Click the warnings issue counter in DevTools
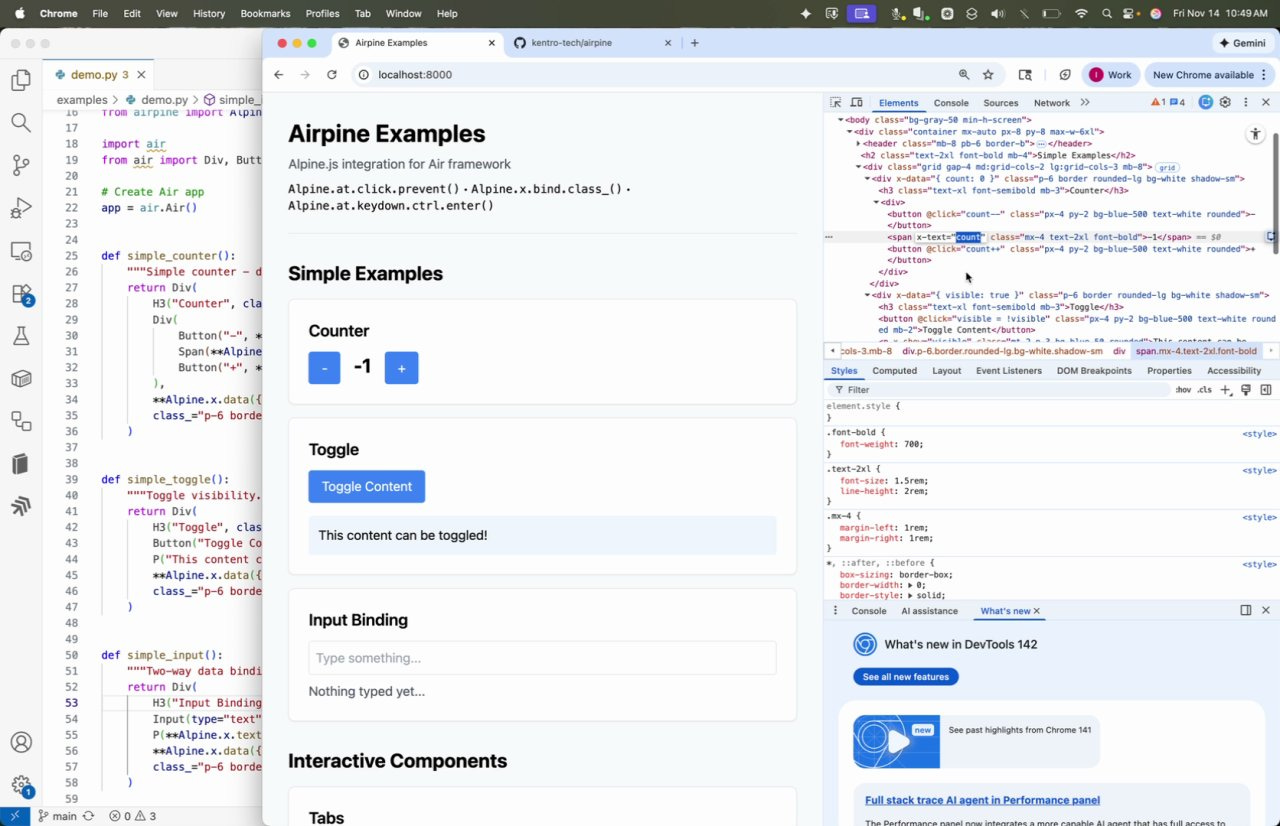Screen dimensions: 1280x826 pos(1158,103)
